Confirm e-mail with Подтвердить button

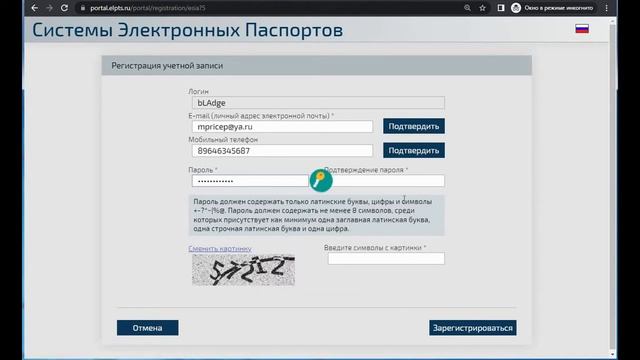[x=414, y=127]
